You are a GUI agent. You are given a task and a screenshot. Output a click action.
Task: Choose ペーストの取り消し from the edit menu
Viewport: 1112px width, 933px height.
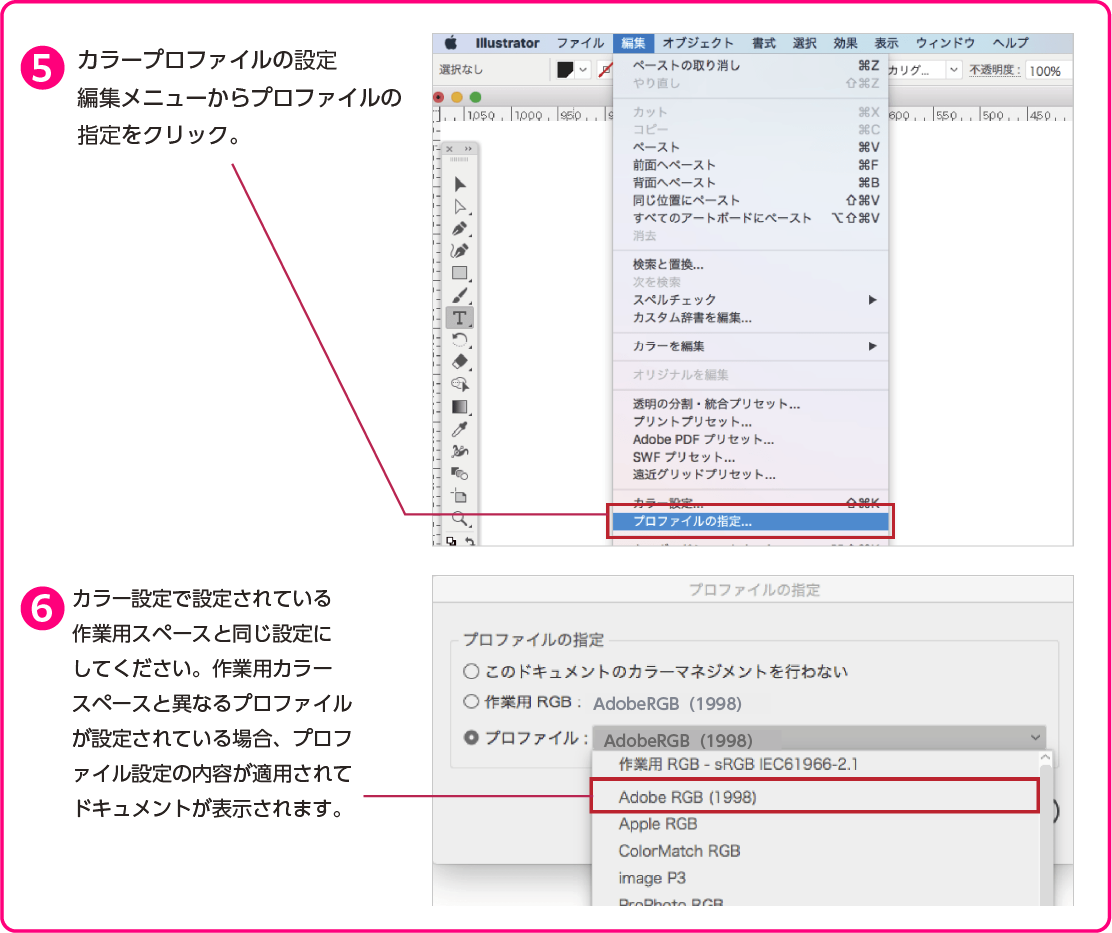750,66
